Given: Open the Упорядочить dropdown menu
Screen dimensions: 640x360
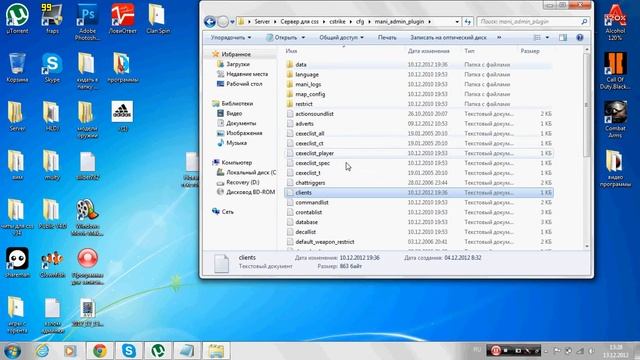Looking at the screenshot, I should point(231,38).
